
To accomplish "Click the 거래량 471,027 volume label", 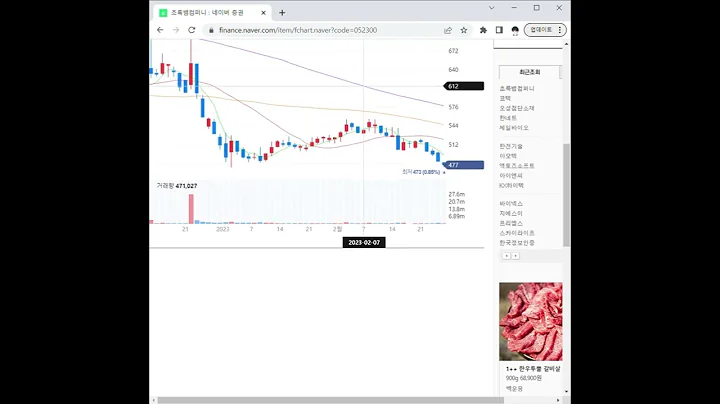I will point(177,186).
